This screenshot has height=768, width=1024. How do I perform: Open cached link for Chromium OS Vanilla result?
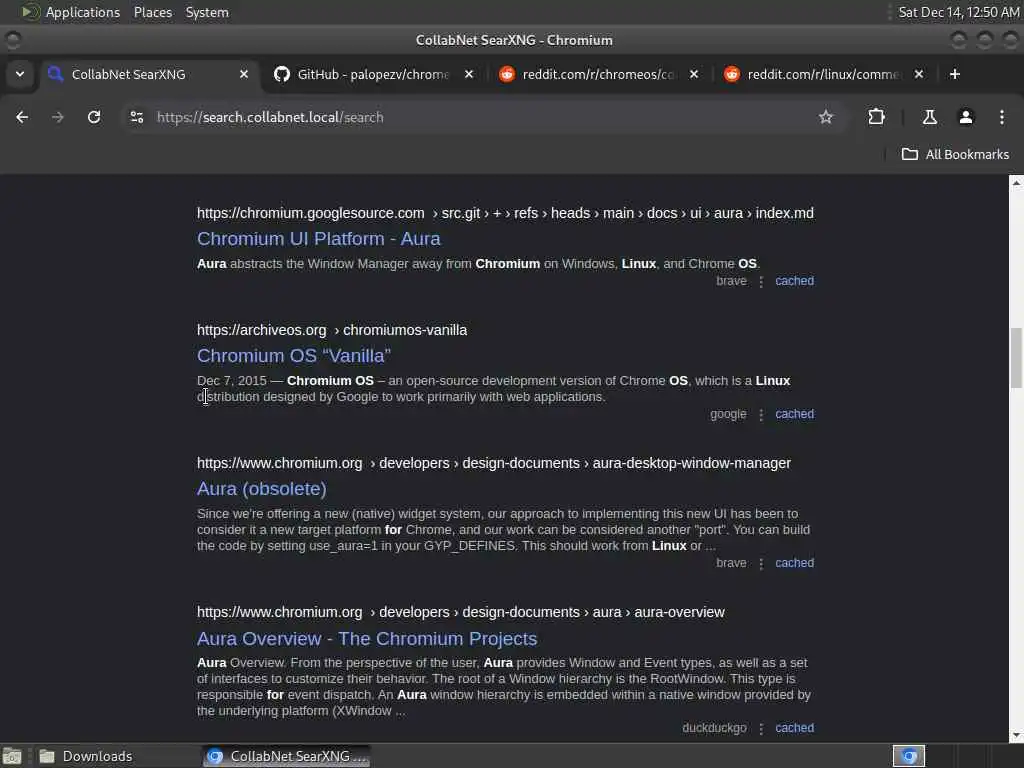pyautogui.click(x=794, y=414)
